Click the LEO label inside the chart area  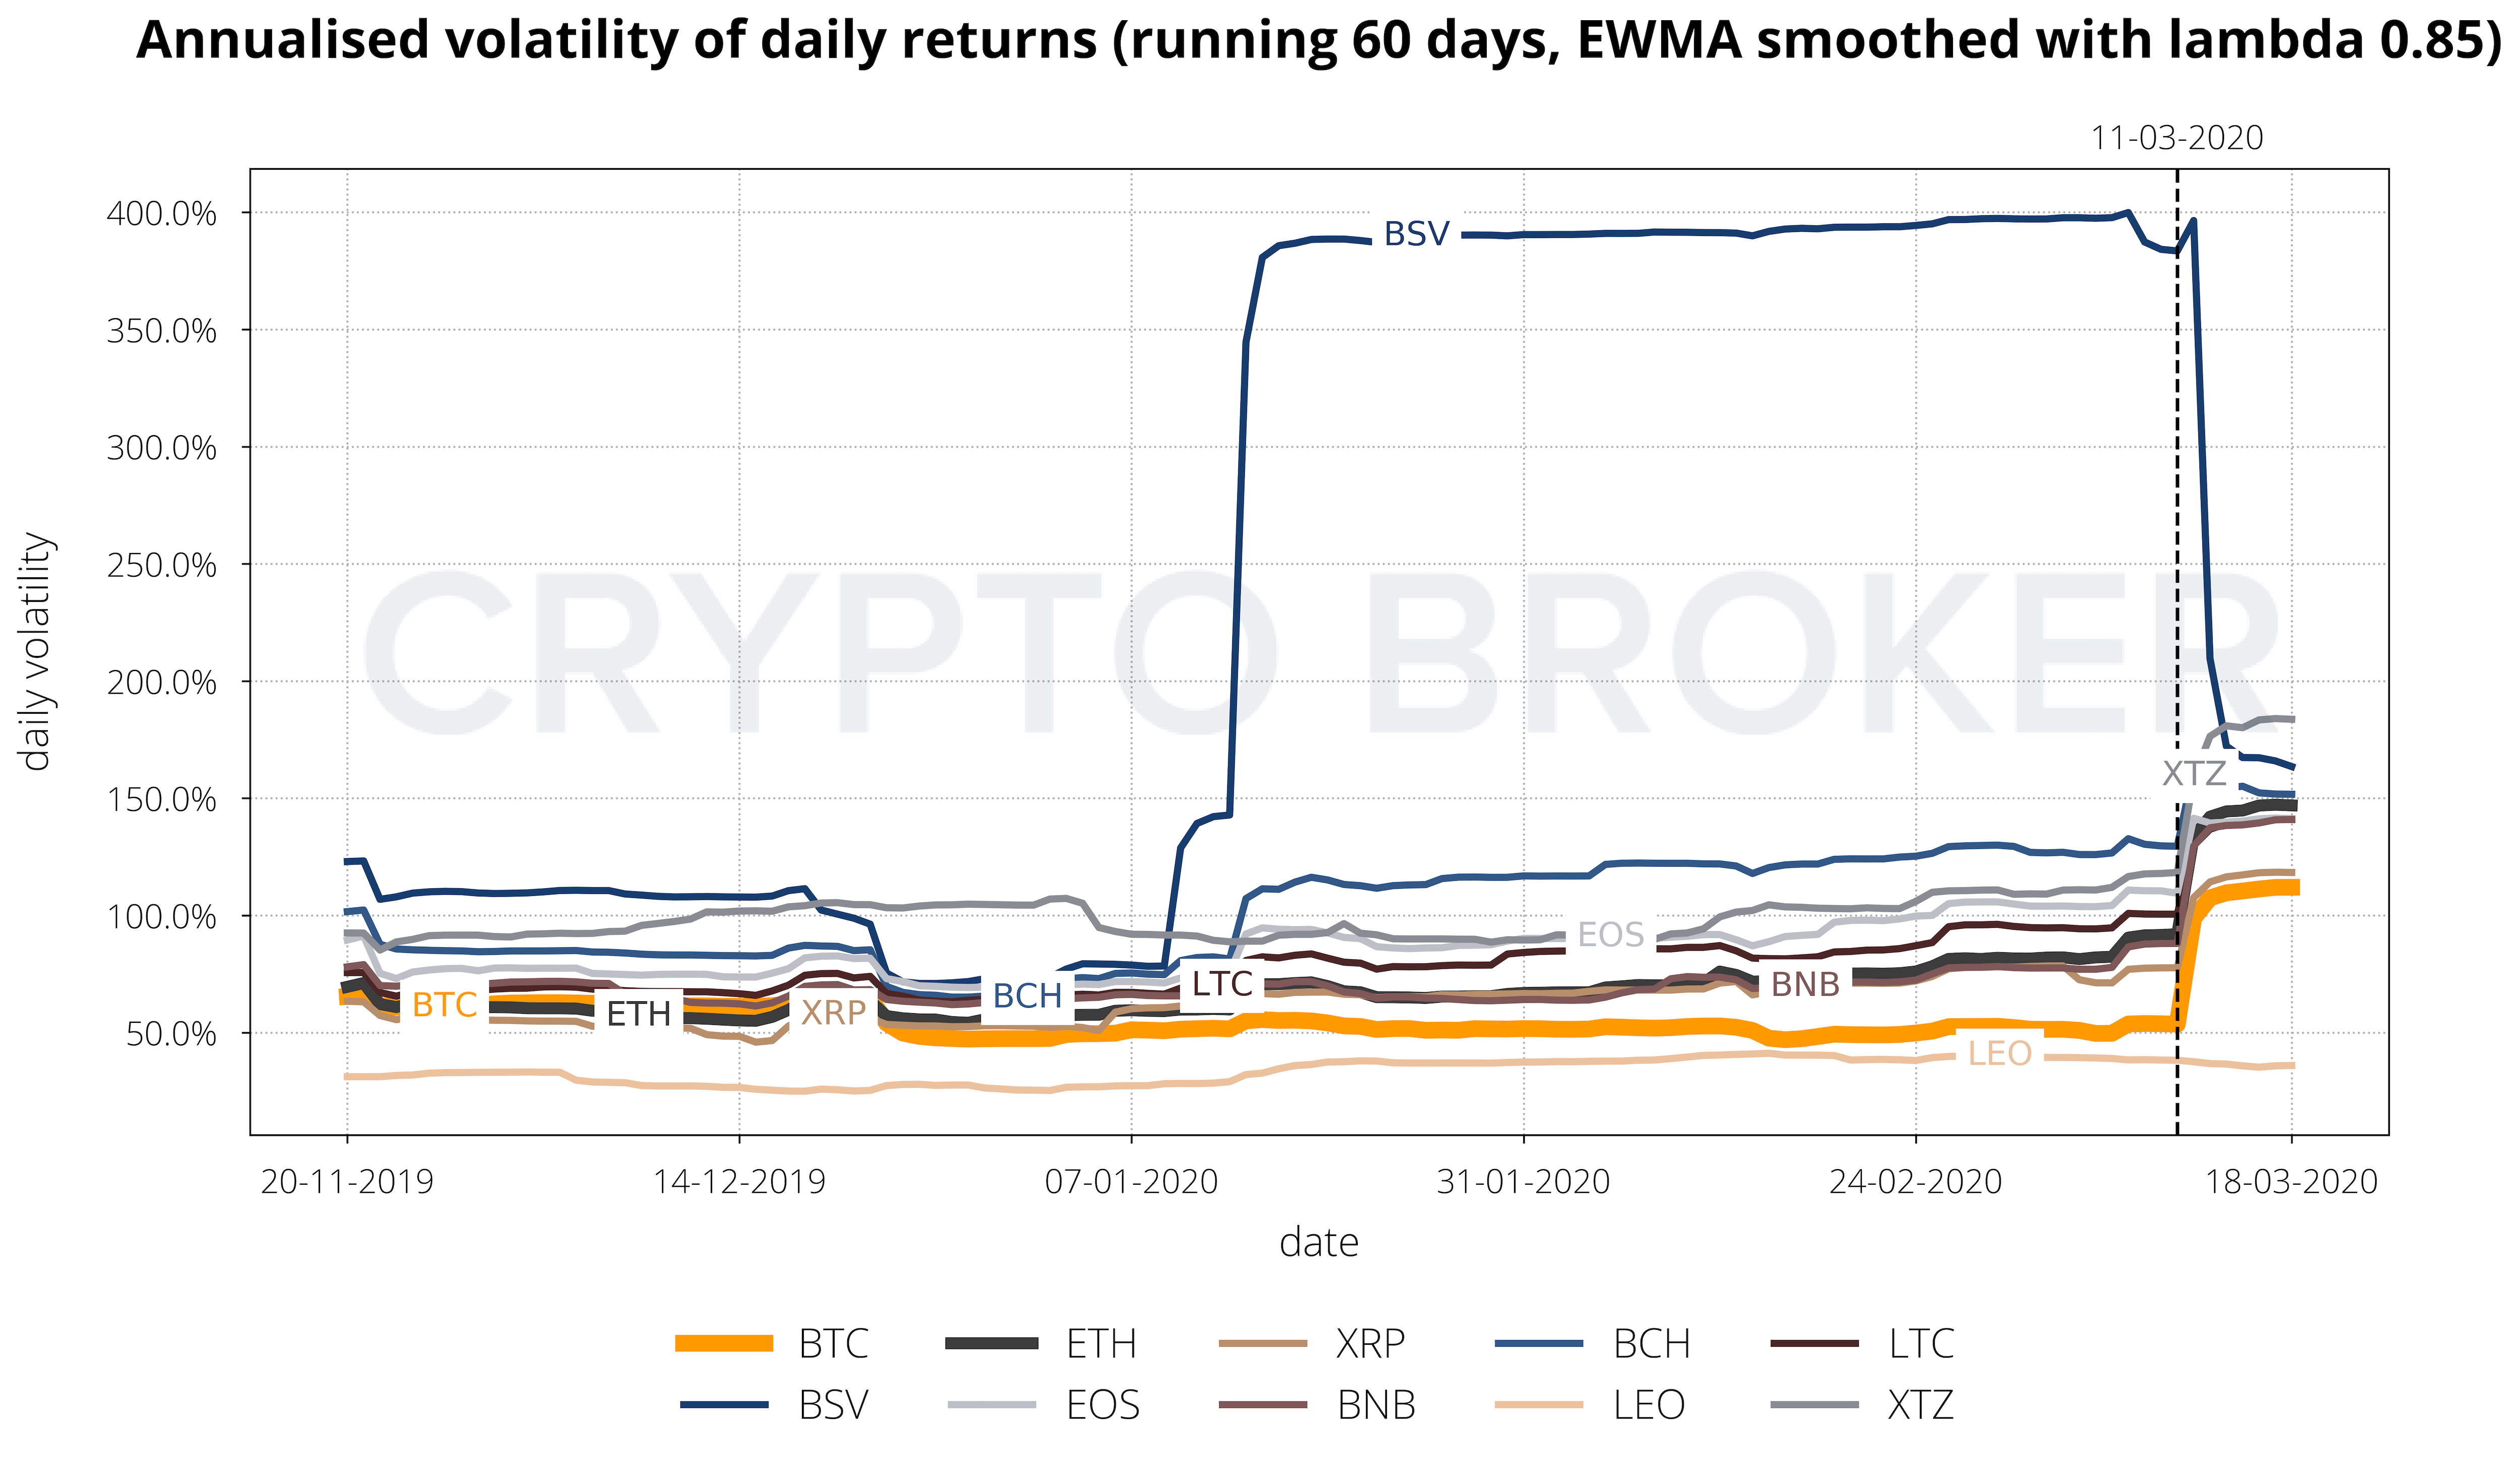pos(1999,1054)
